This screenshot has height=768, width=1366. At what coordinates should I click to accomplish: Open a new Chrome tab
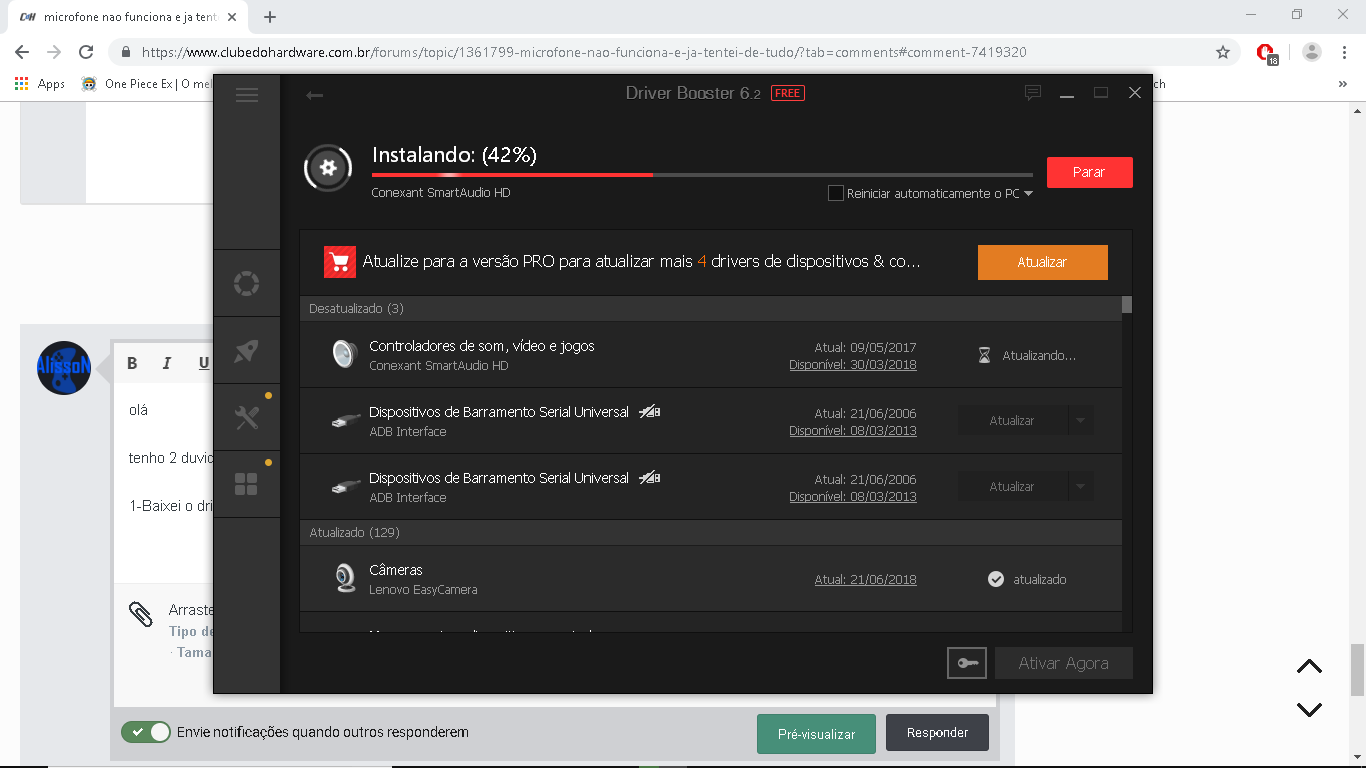[270, 17]
